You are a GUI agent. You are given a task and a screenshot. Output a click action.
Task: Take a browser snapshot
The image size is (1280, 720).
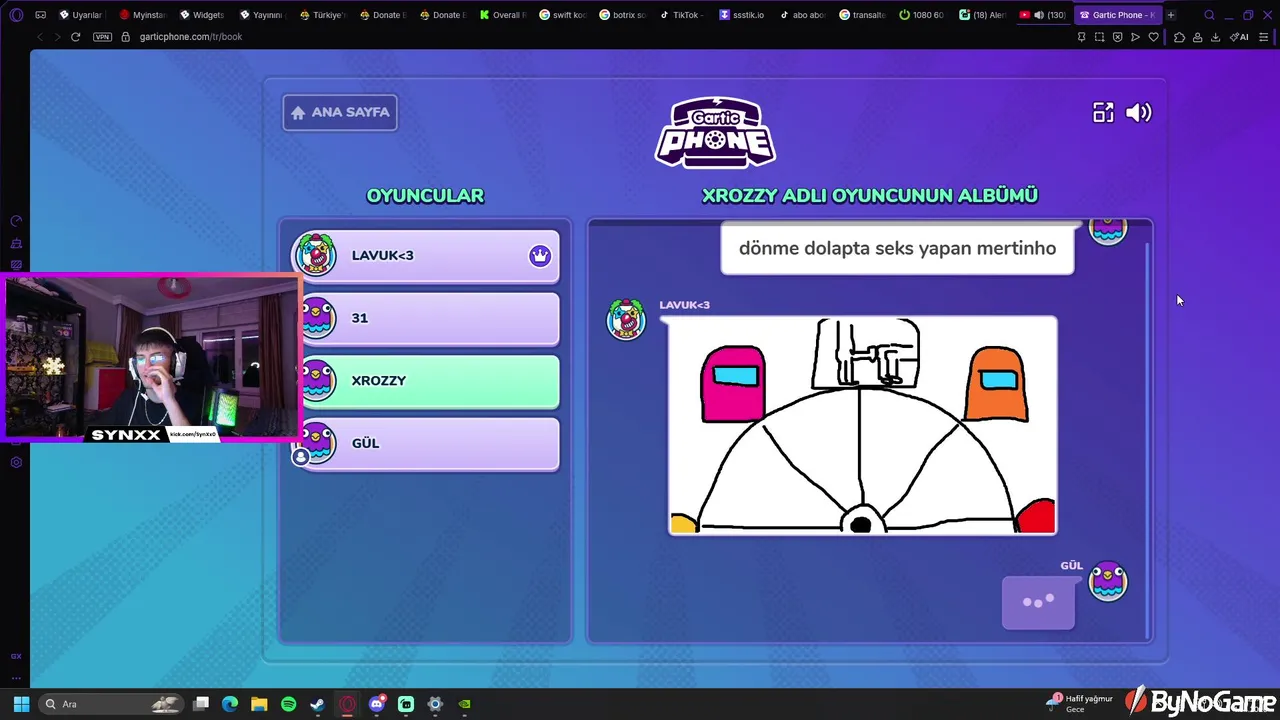tap(1099, 37)
